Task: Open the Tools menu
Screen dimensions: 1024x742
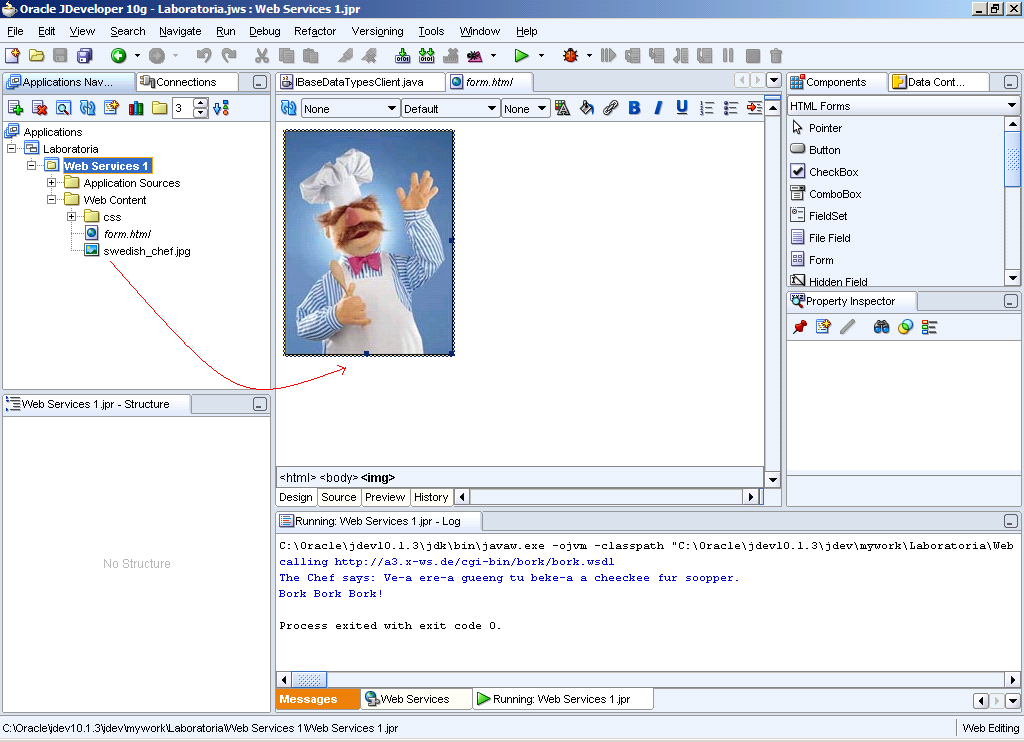Action: pos(431,31)
